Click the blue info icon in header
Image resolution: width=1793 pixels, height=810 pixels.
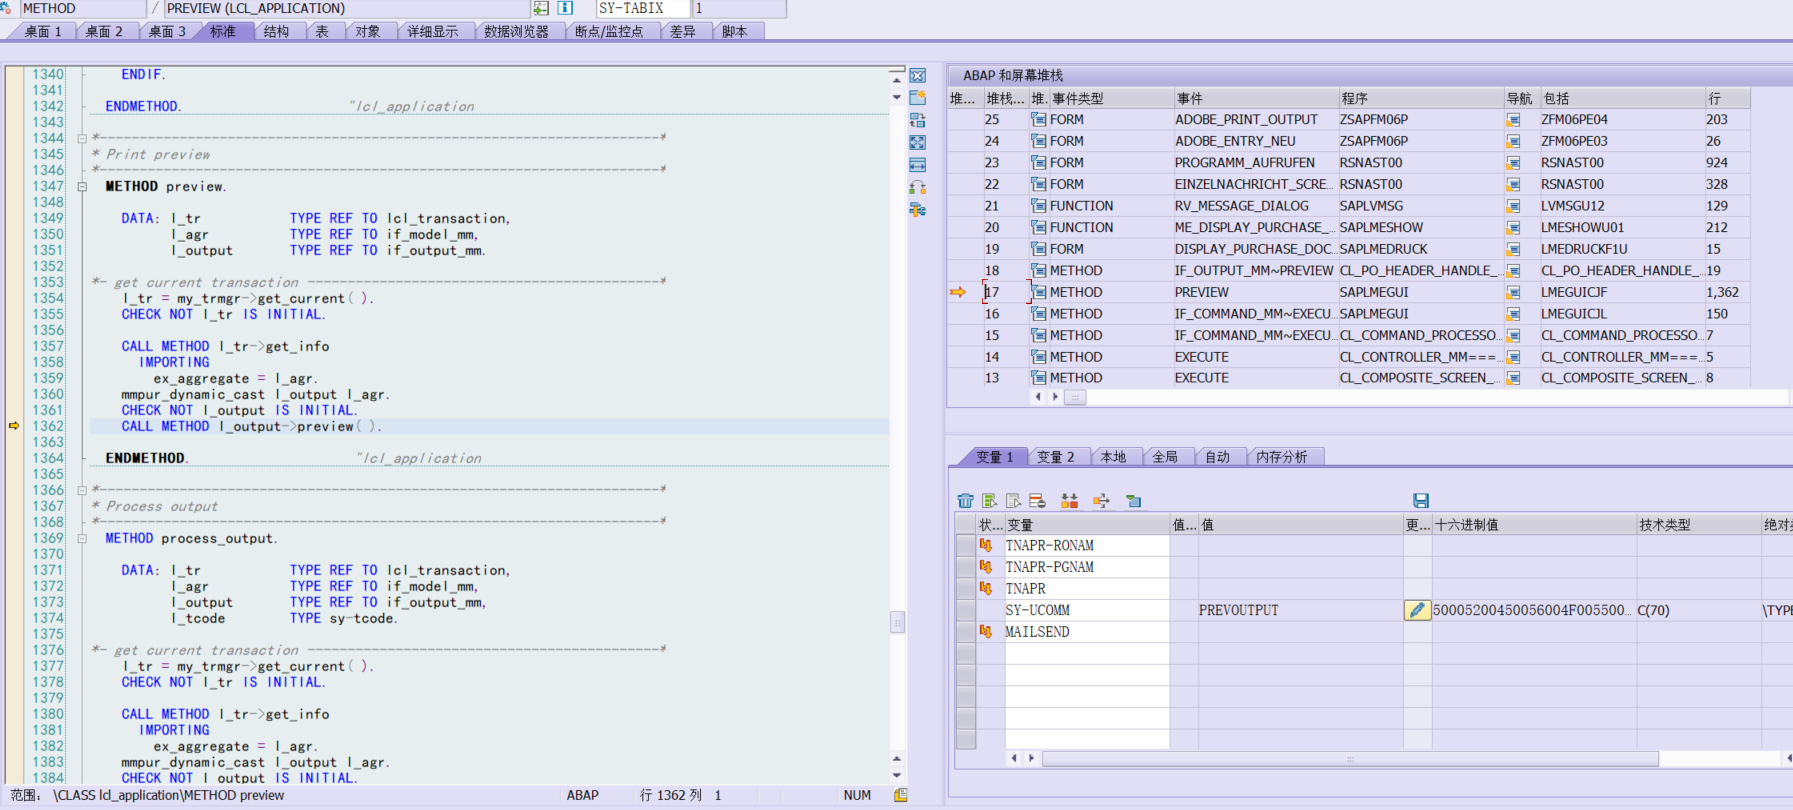tap(565, 8)
